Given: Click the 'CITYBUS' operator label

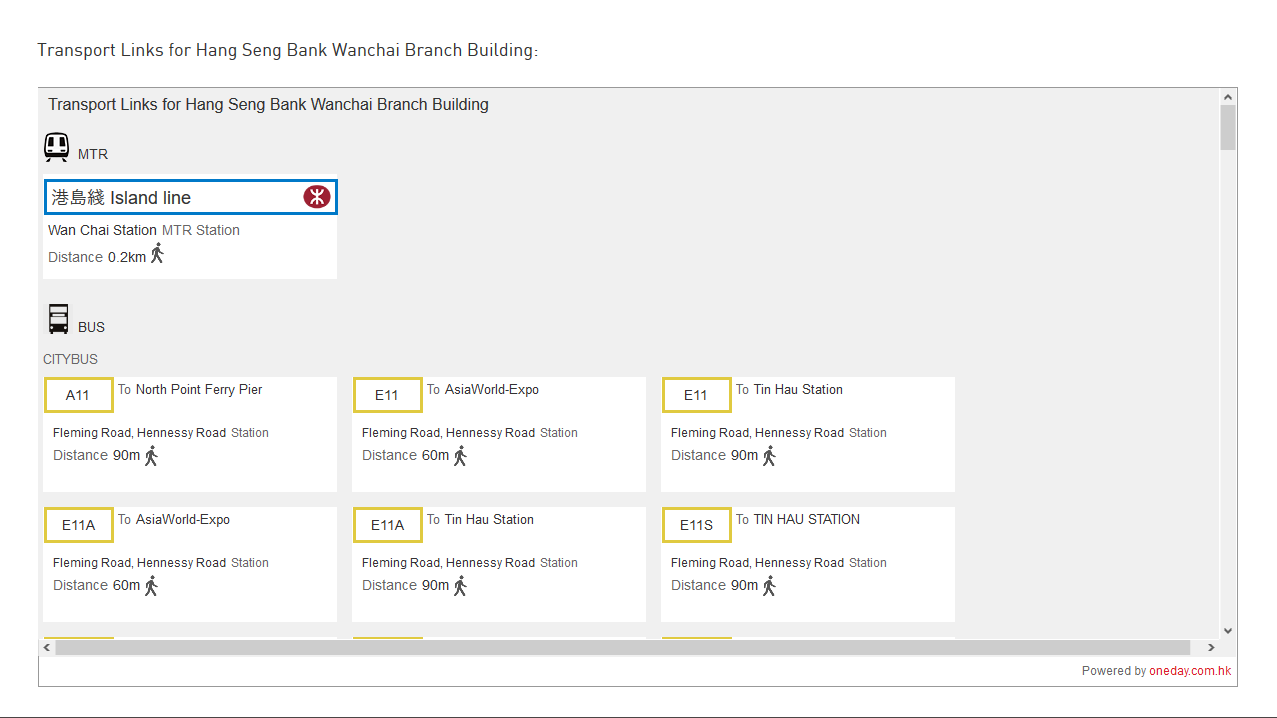Looking at the screenshot, I should (x=70, y=359).
